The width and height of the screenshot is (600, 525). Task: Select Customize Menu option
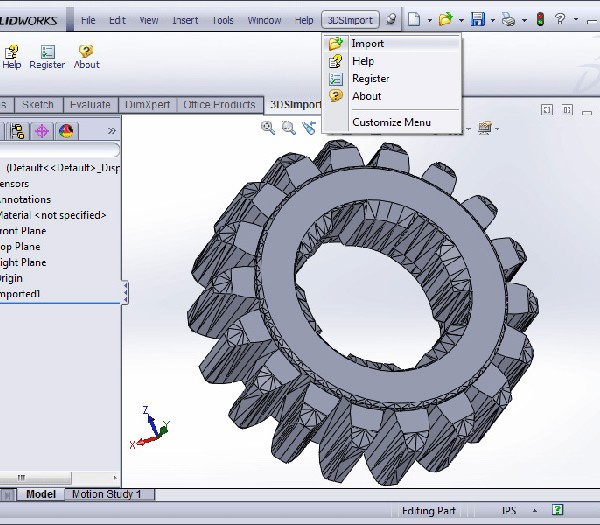coord(391,122)
